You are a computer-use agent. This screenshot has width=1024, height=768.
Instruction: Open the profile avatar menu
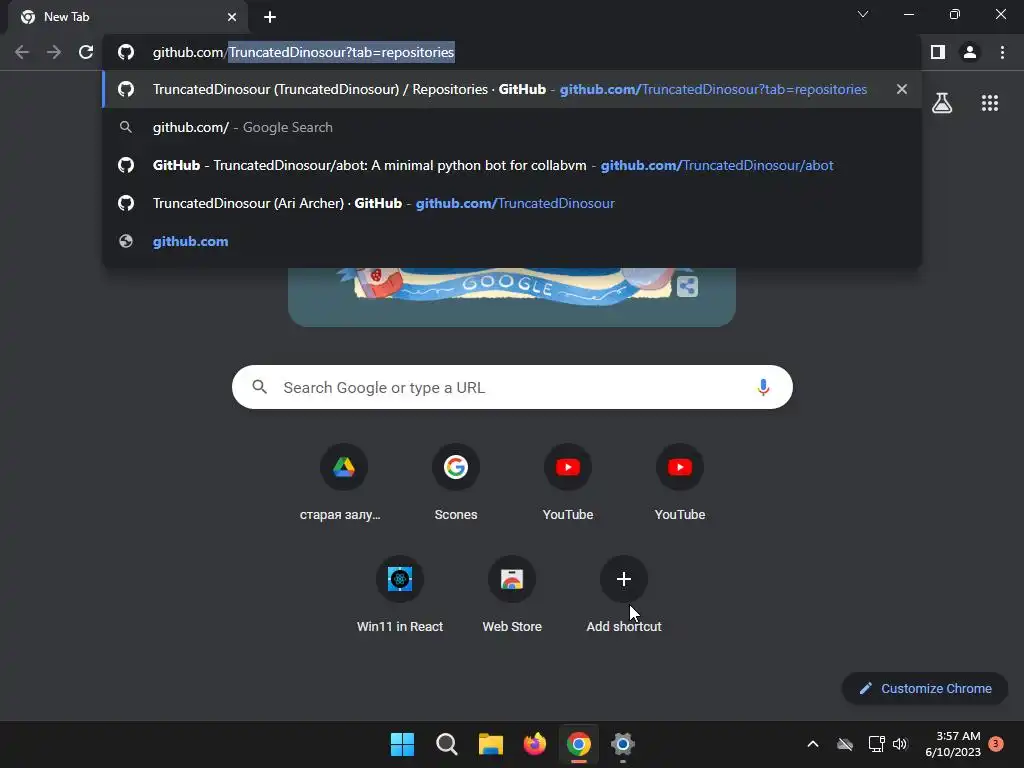click(x=970, y=52)
